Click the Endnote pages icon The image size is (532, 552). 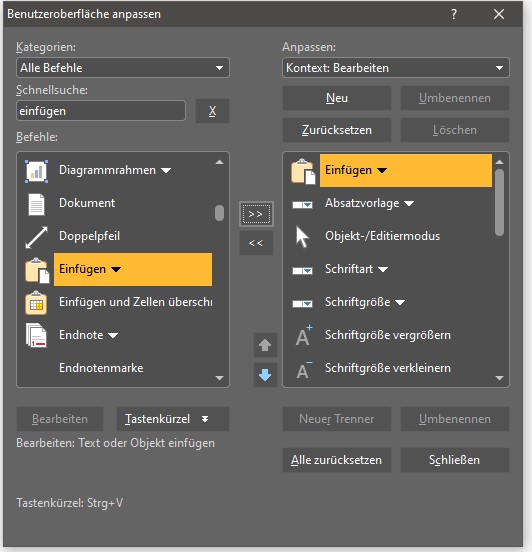36,336
